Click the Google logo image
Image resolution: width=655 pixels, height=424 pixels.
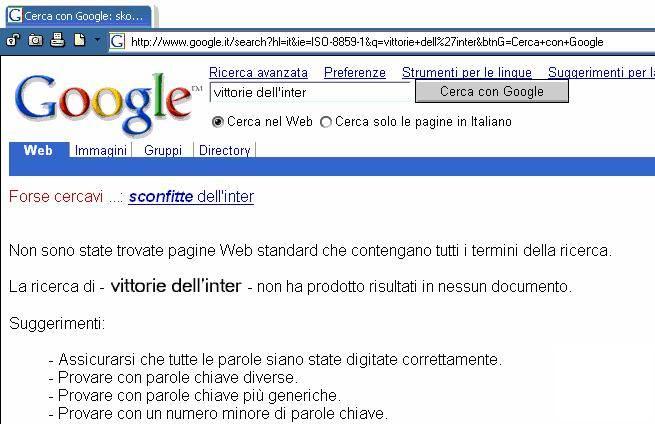[104, 104]
